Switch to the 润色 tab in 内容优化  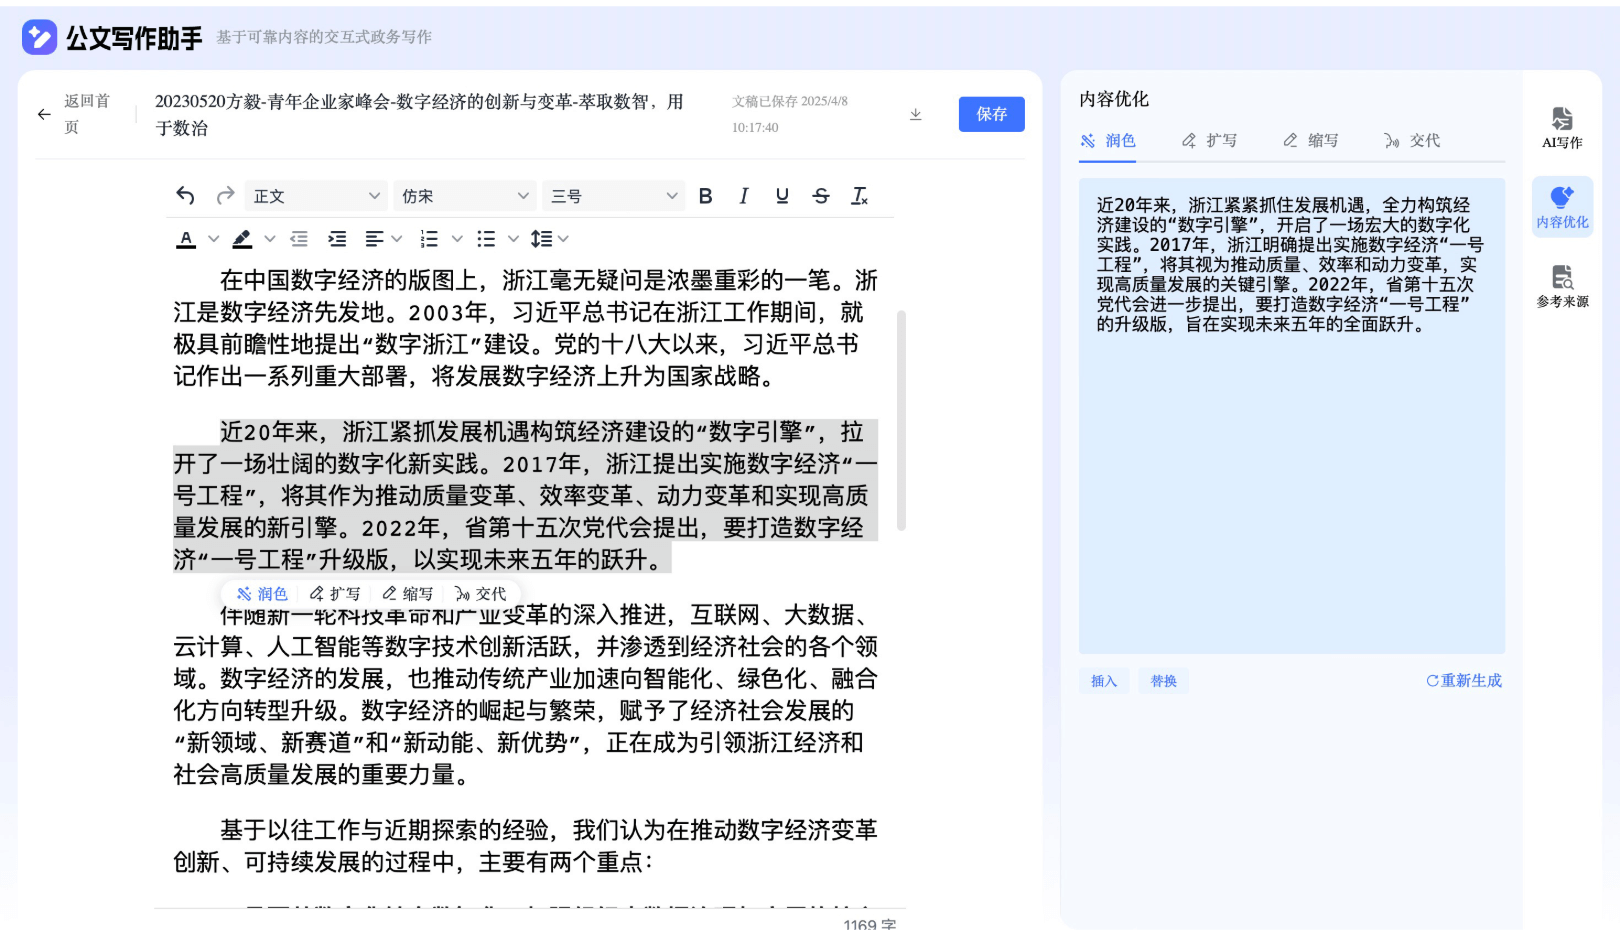click(1108, 141)
